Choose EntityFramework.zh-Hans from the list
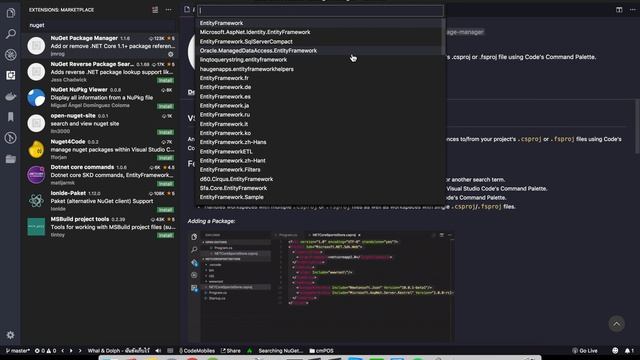Viewport: 640px width, 360px height. click(319, 142)
